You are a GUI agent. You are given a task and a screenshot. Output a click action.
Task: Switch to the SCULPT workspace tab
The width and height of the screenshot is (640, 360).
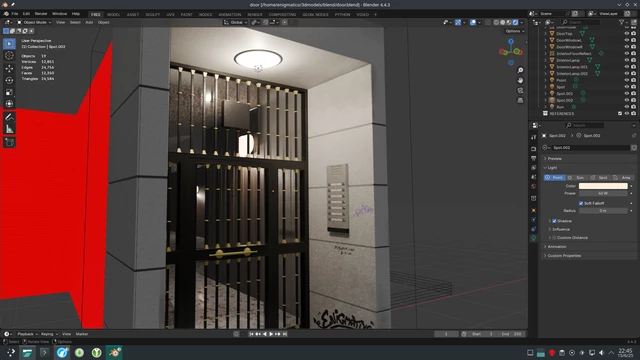[153, 15]
